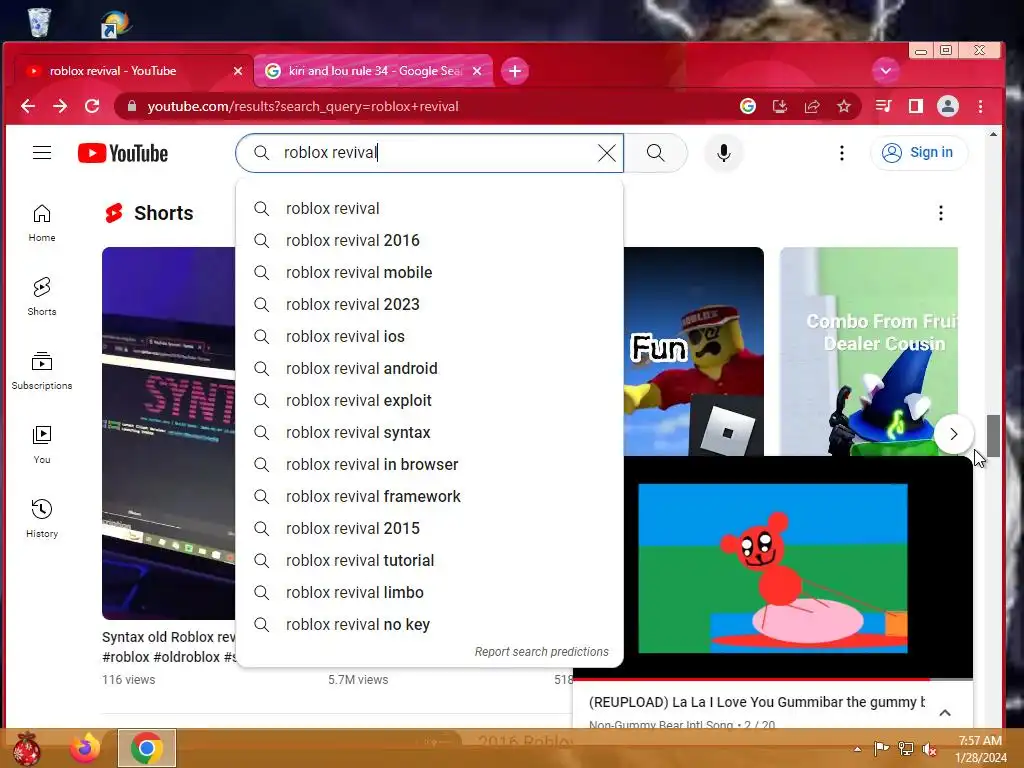The height and width of the screenshot is (768, 1024).
Task: Open YouTube settings three-dot menu
Action: pyautogui.click(x=842, y=153)
